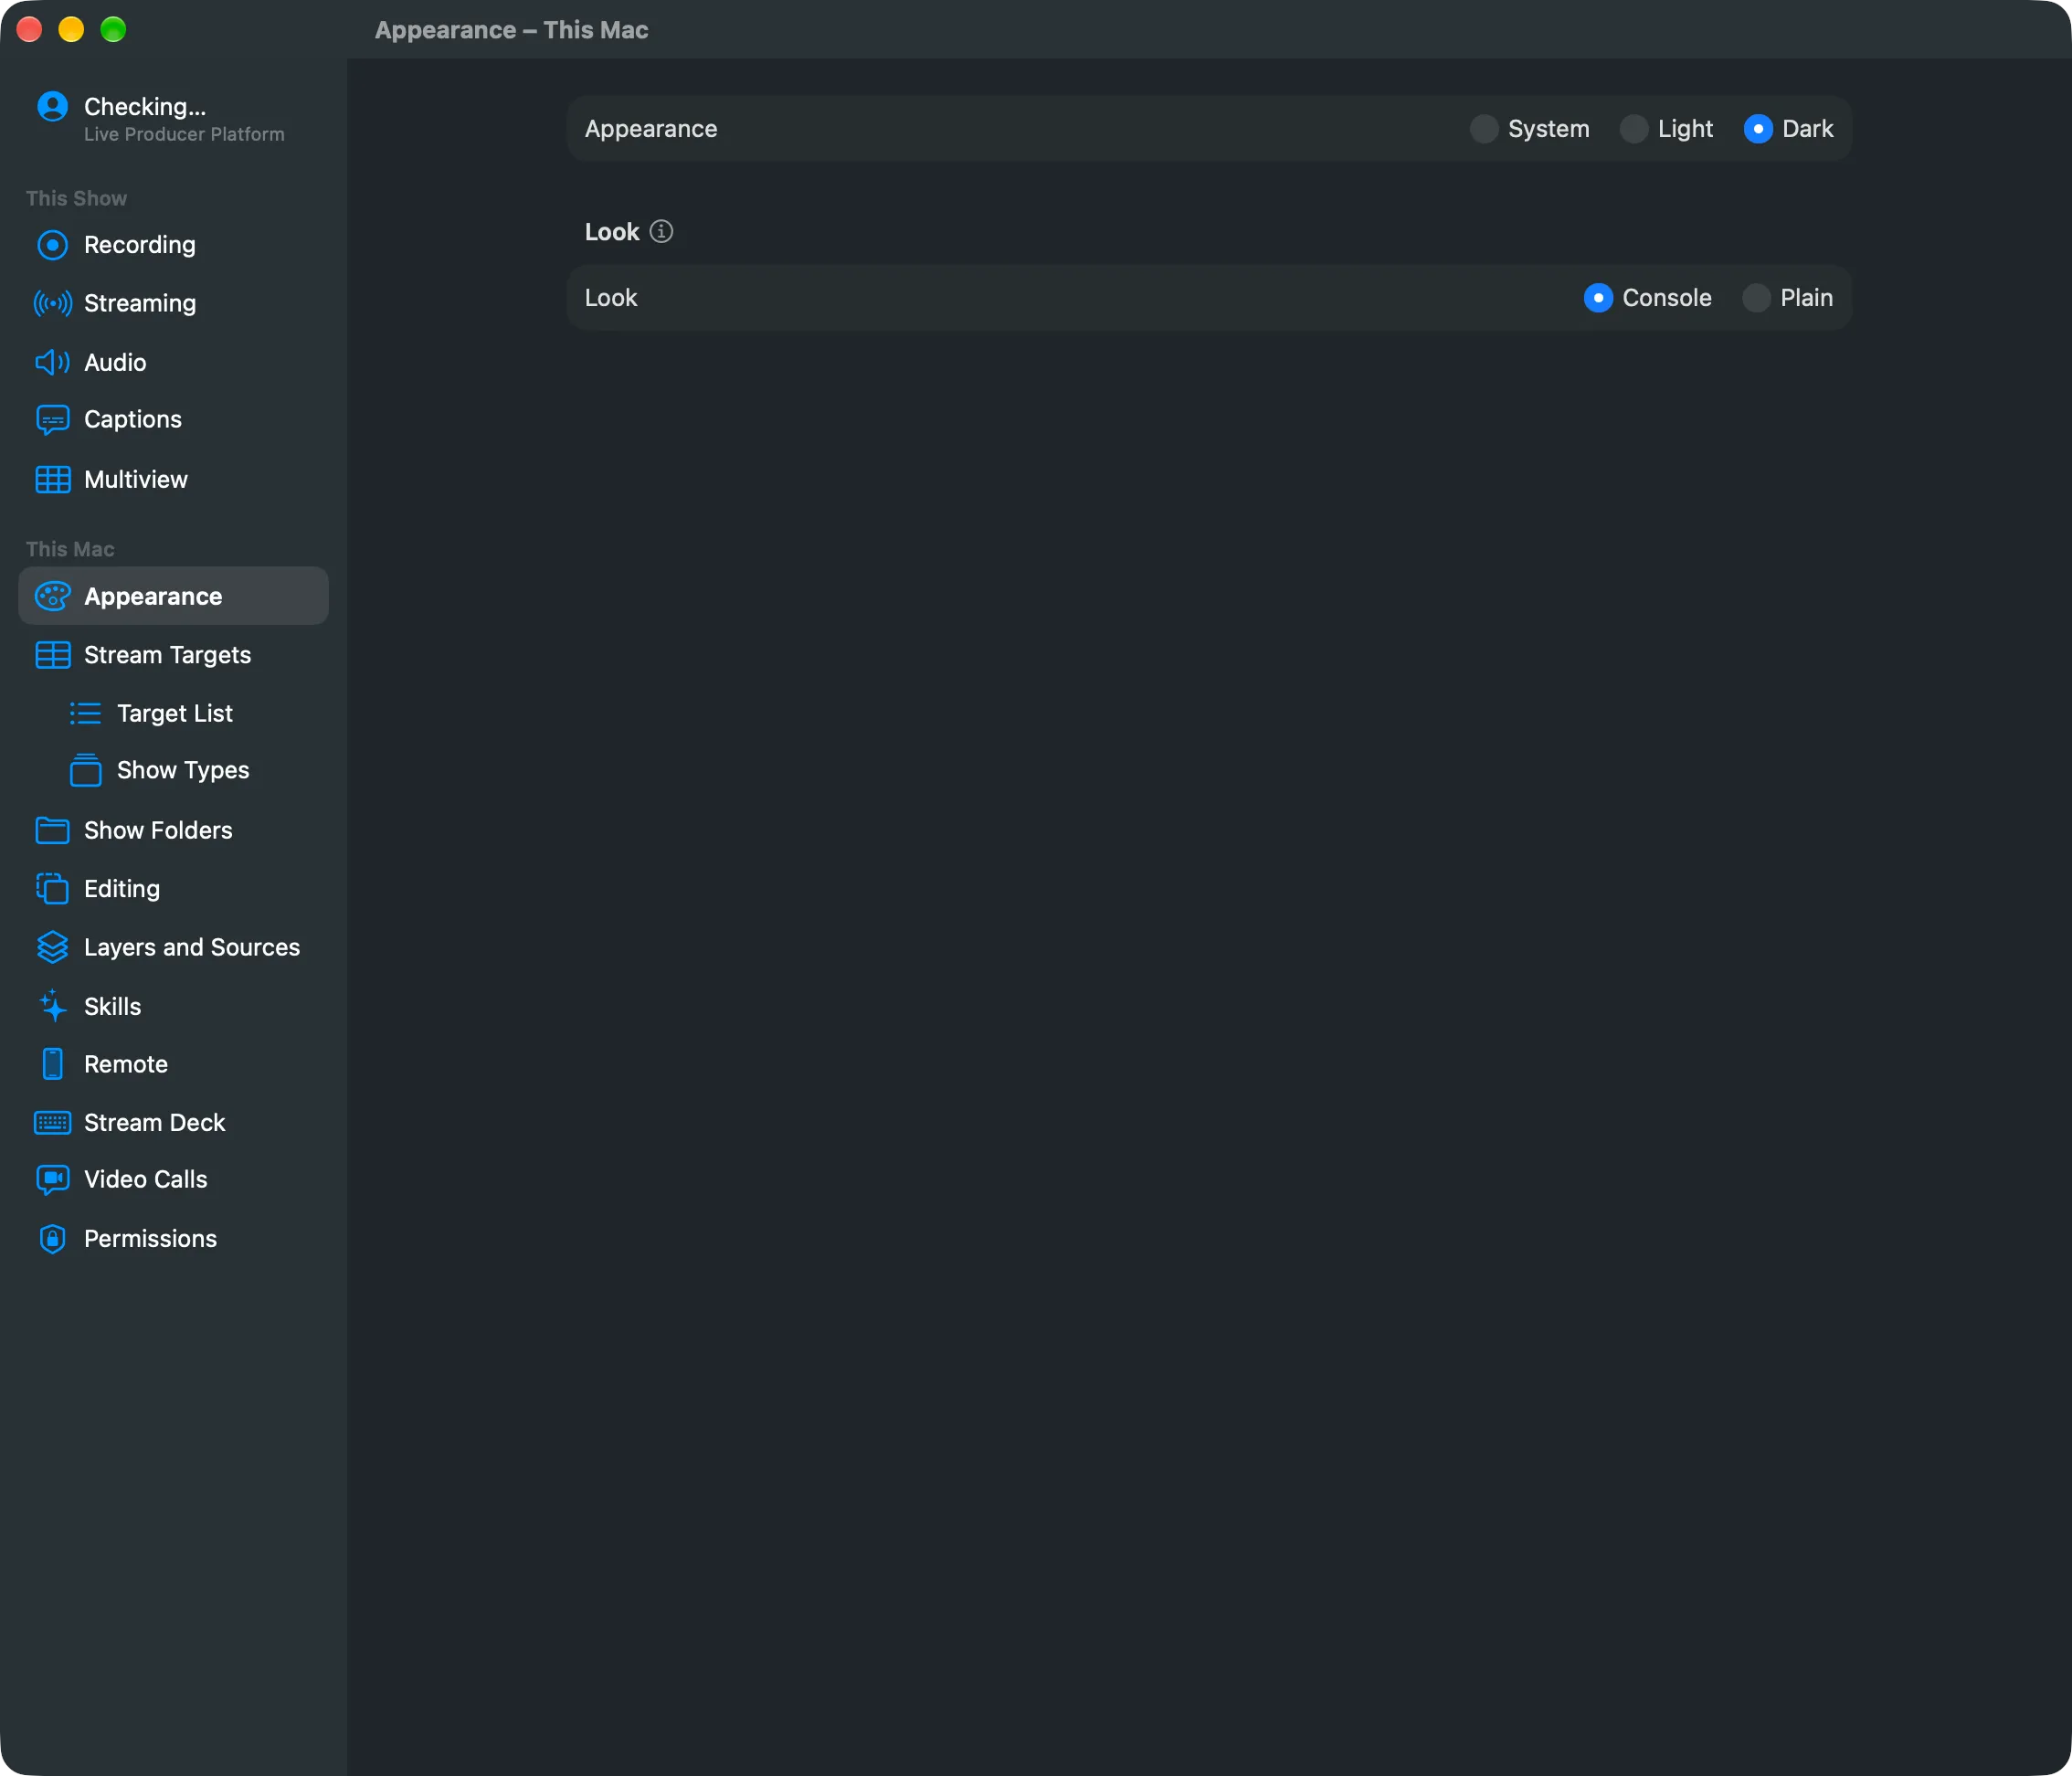Open the Target List sub-item label
Viewport: 2072px width, 1776px height.
(x=175, y=713)
